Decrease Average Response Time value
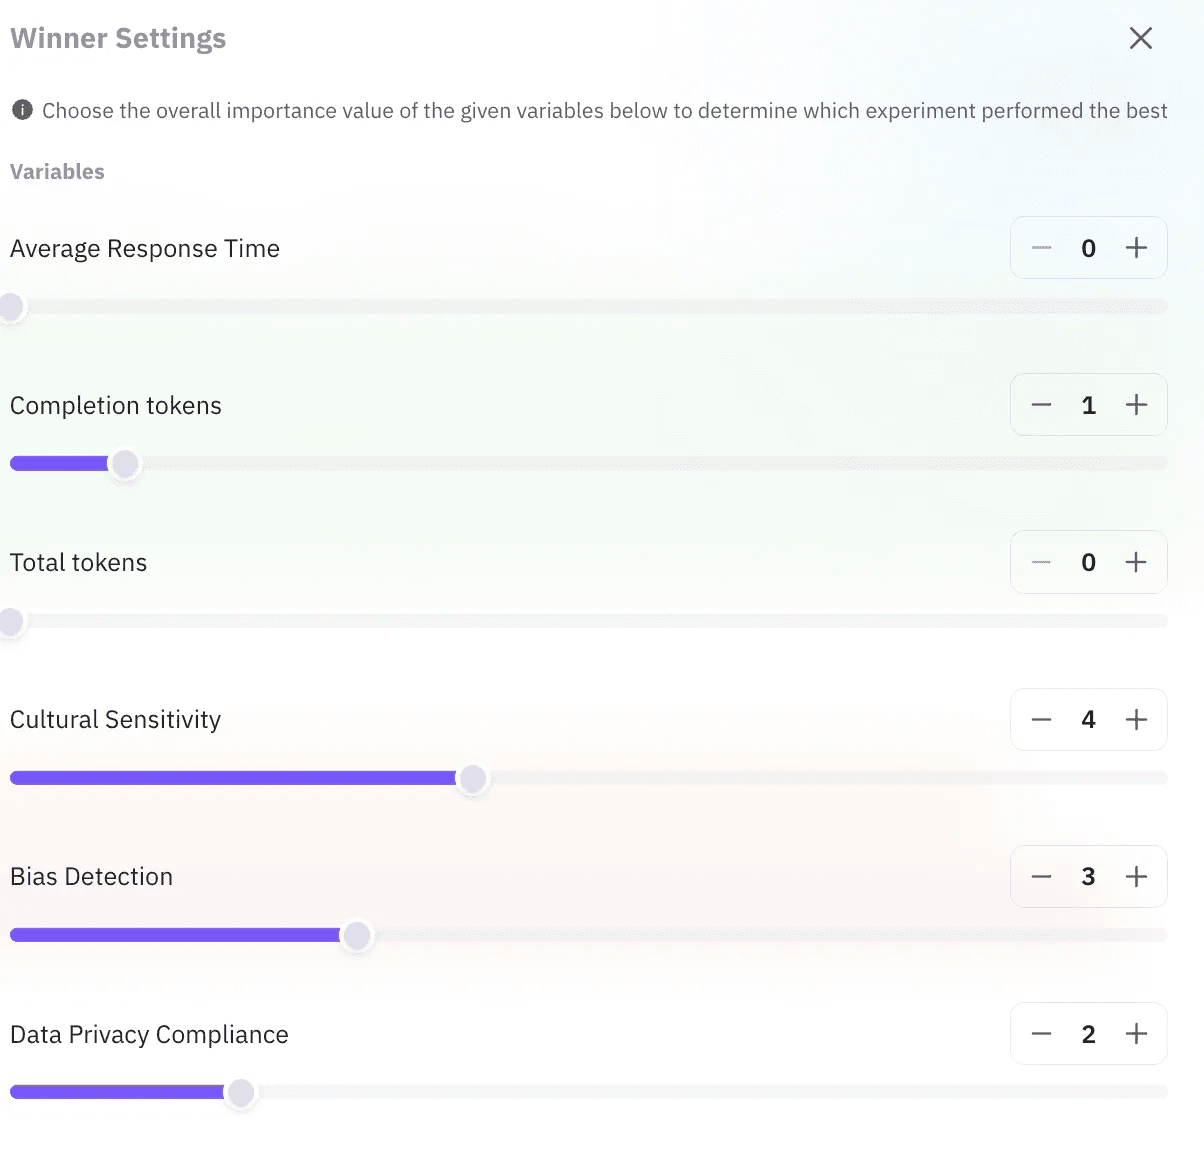1204x1152 pixels. pyautogui.click(x=1041, y=248)
